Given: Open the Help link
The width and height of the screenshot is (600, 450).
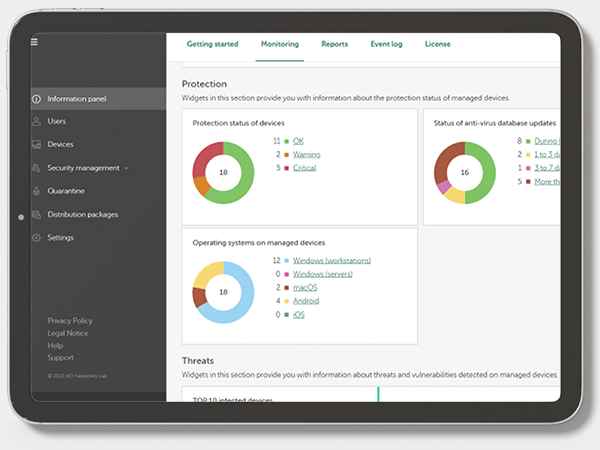Looking at the screenshot, I should (x=55, y=346).
